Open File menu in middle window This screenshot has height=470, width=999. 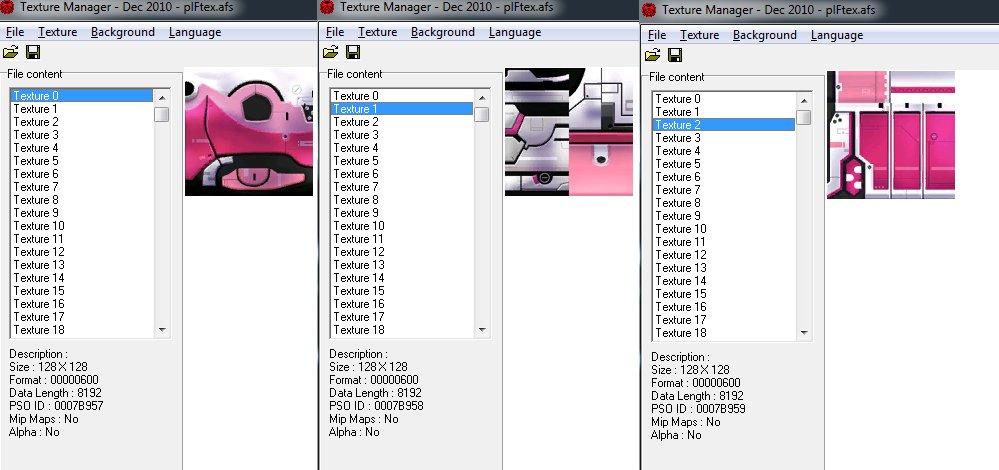(334, 32)
